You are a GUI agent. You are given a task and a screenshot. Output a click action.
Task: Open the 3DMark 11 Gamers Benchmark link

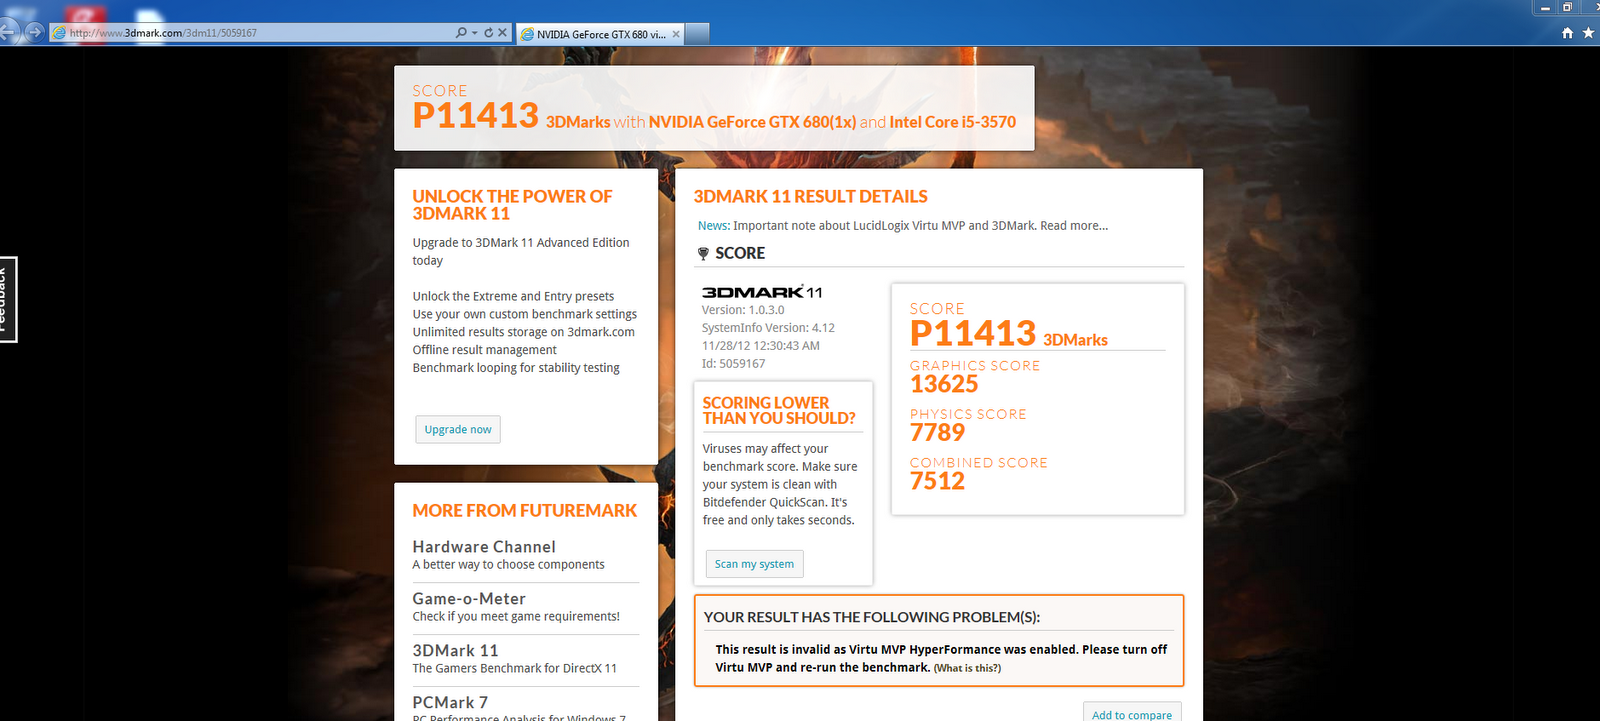[455, 651]
